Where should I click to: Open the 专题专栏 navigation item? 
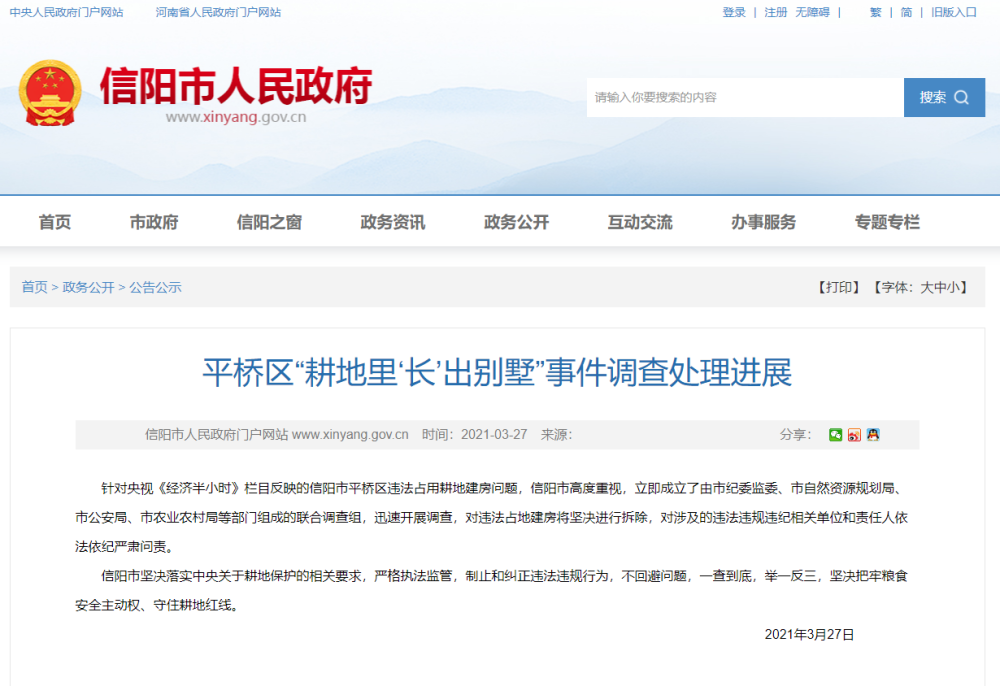coord(887,222)
